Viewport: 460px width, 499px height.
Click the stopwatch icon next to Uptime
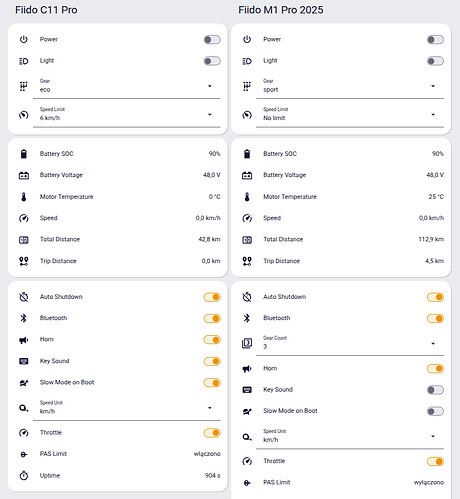pyautogui.click(x=24, y=475)
